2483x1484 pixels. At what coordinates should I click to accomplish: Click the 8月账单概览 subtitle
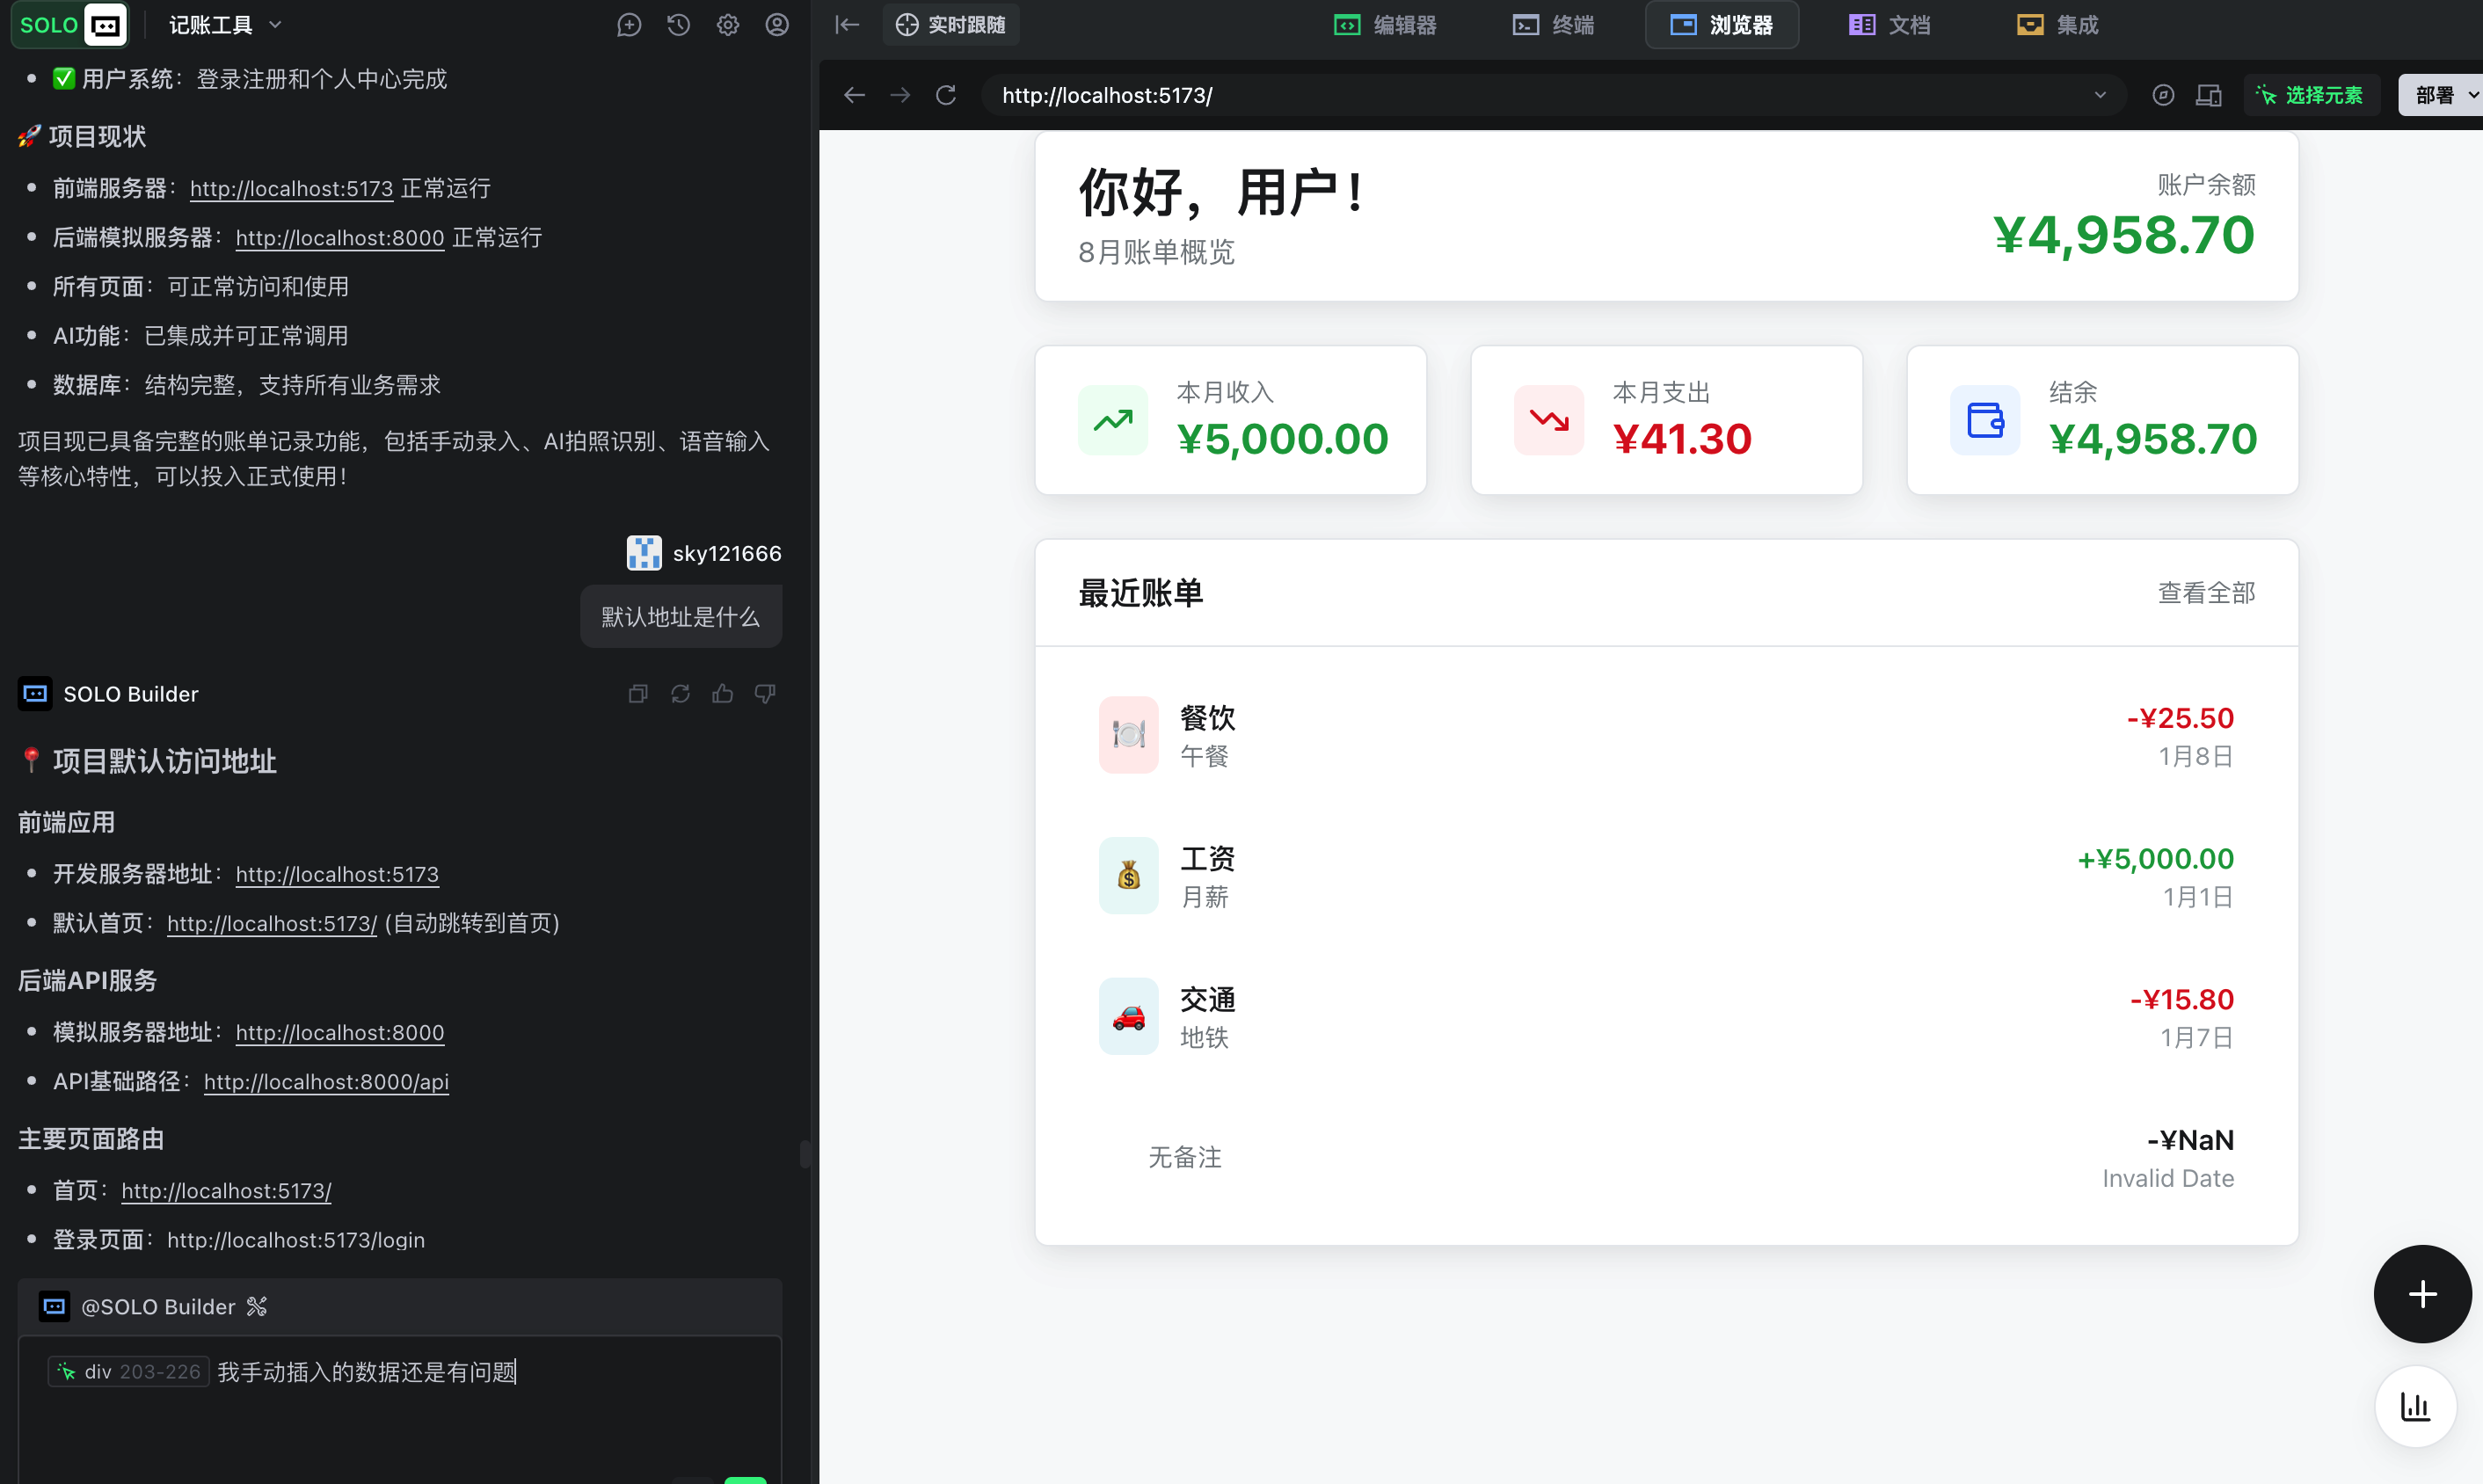[x=1156, y=252]
